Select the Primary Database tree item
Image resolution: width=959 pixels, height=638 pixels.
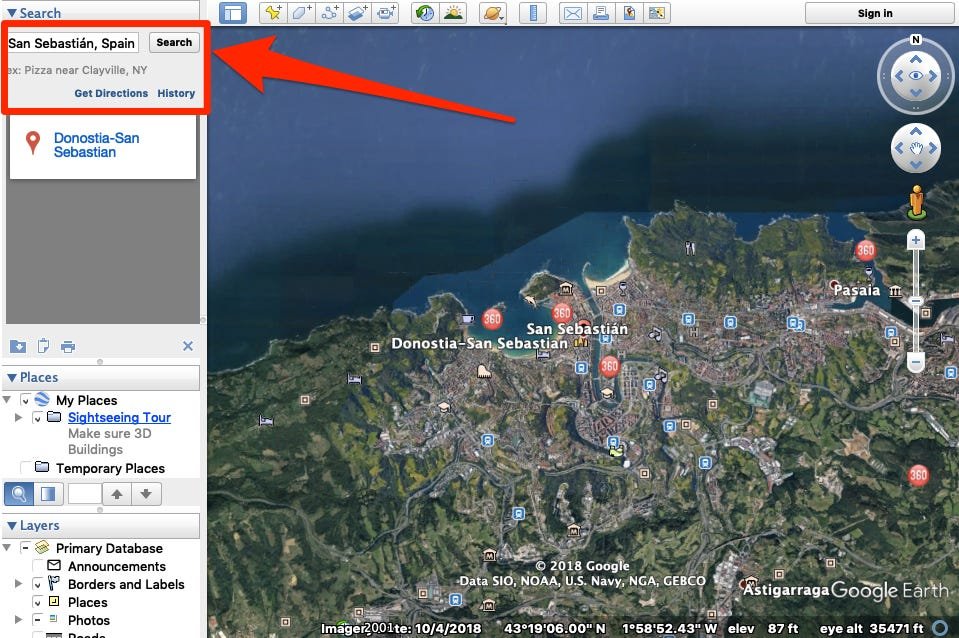(x=109, y=548)
